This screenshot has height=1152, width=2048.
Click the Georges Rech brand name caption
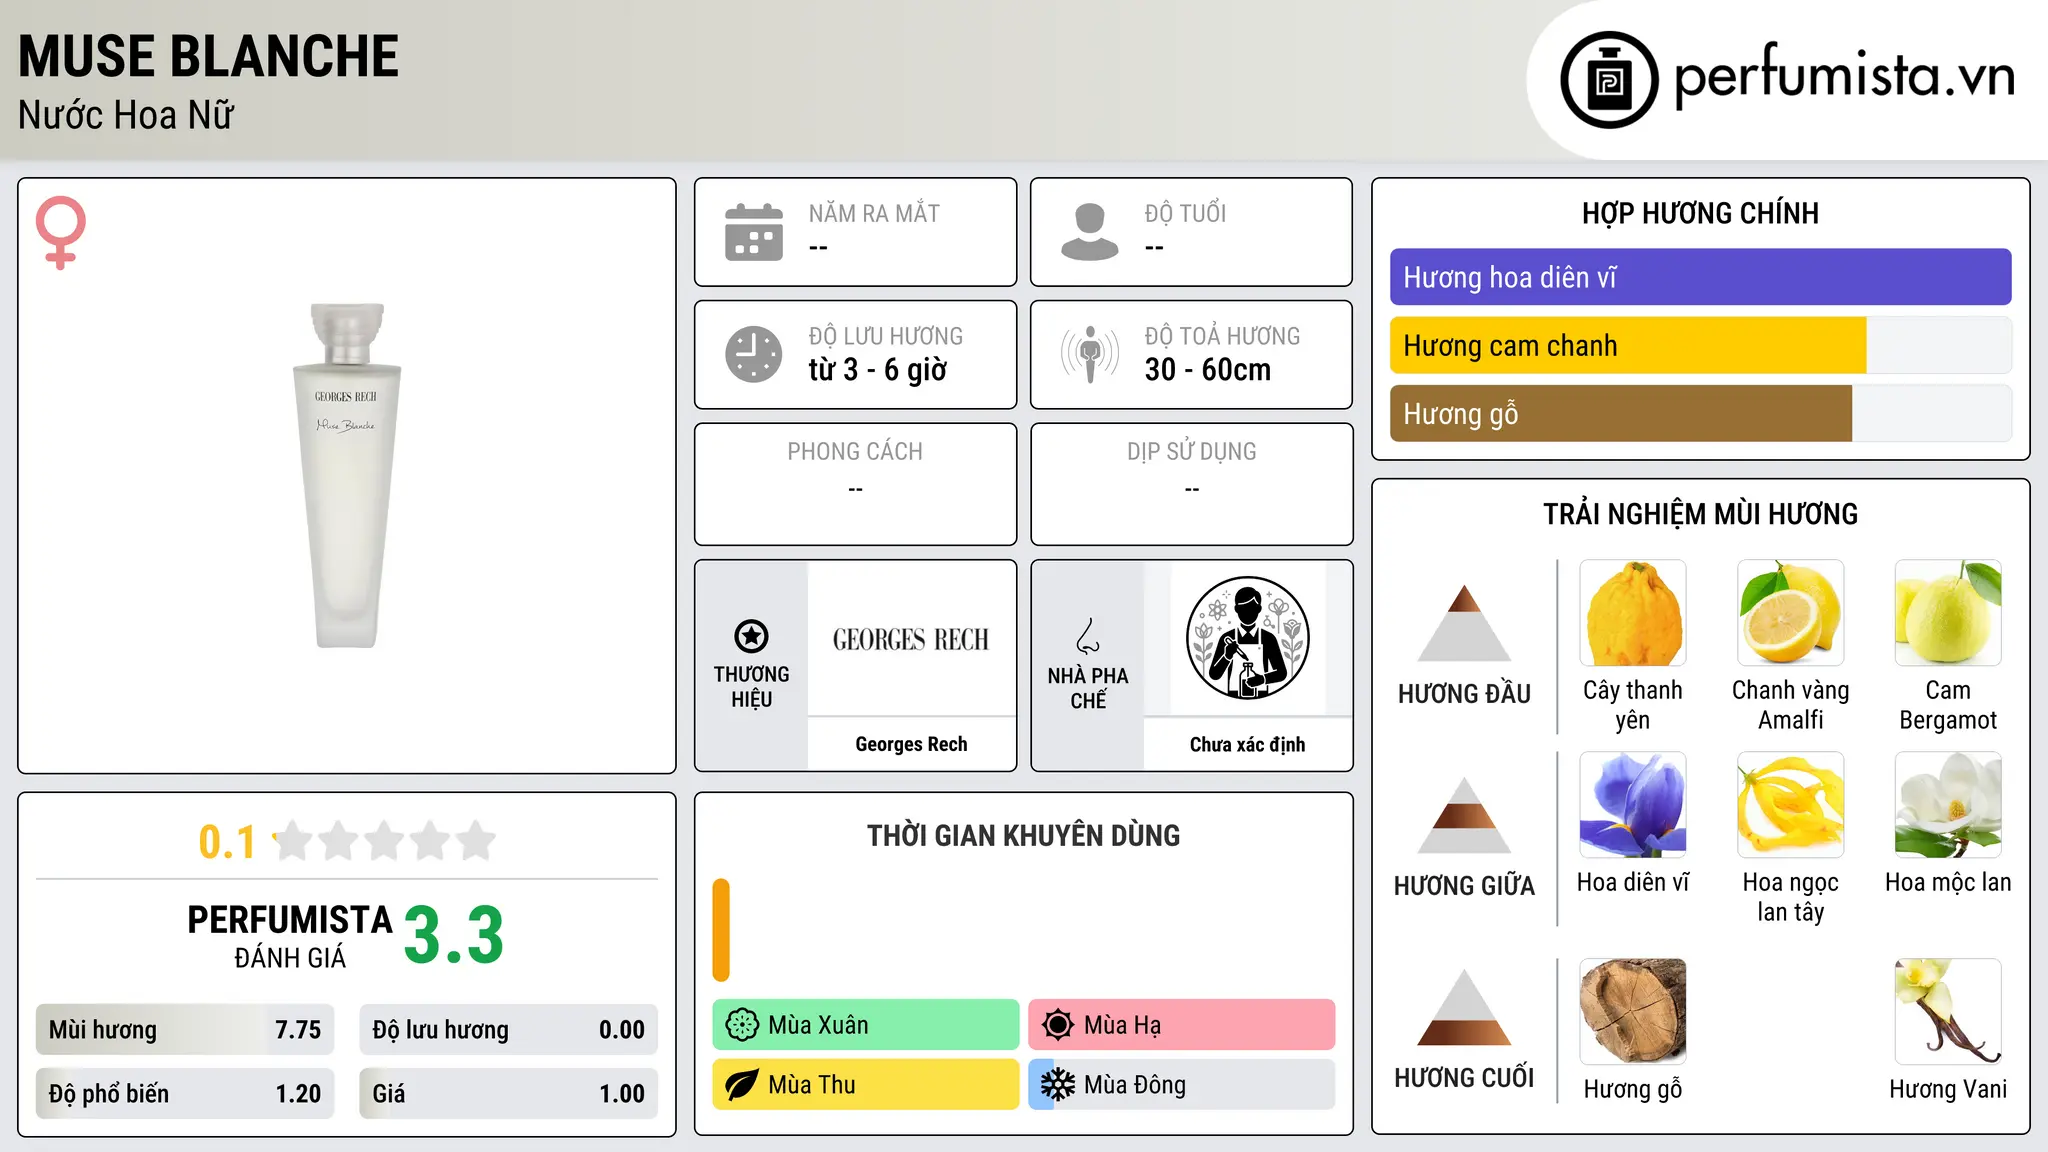pyautogui.click(x=911, y=744)
